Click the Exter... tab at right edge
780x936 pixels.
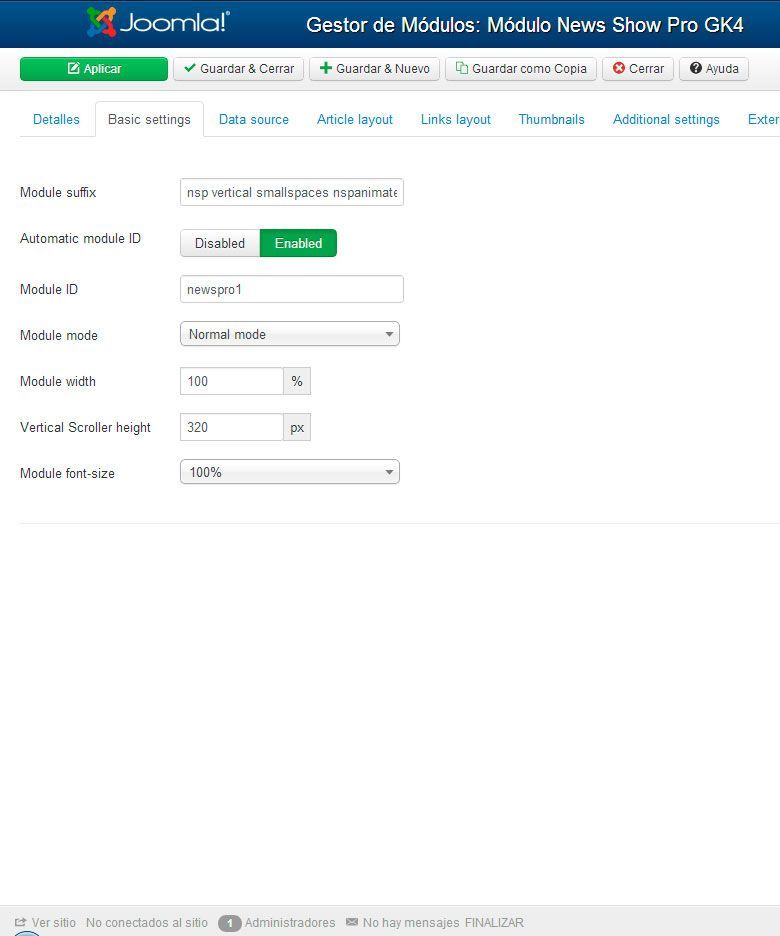763,119
